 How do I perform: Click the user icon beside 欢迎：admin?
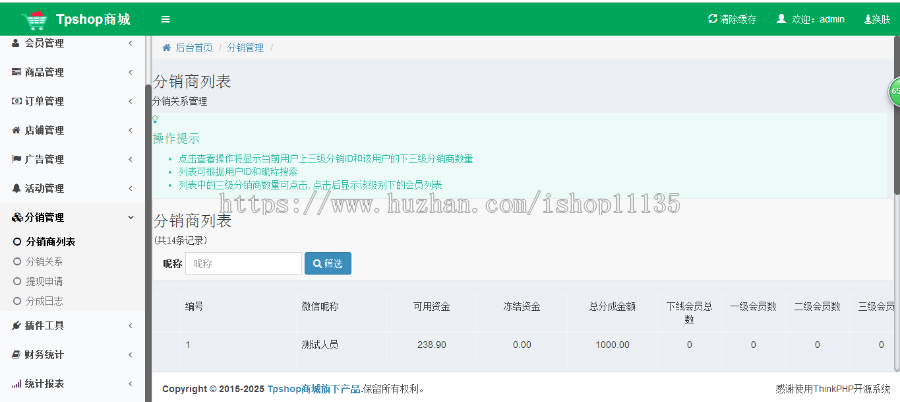coord(781,18)
